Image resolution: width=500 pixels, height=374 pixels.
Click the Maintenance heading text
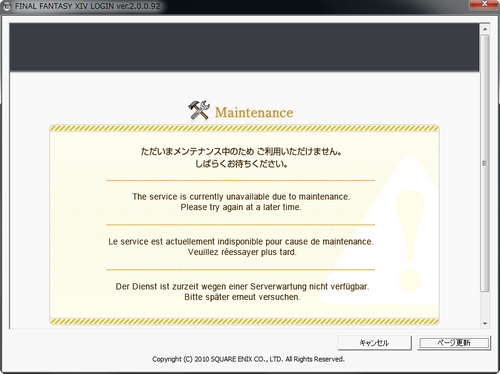click(x=254, y=113)
